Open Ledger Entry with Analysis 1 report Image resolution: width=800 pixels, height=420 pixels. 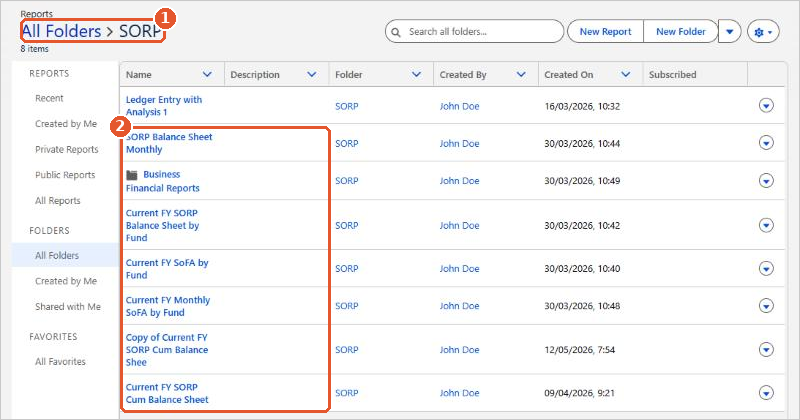tap(164, 106)
